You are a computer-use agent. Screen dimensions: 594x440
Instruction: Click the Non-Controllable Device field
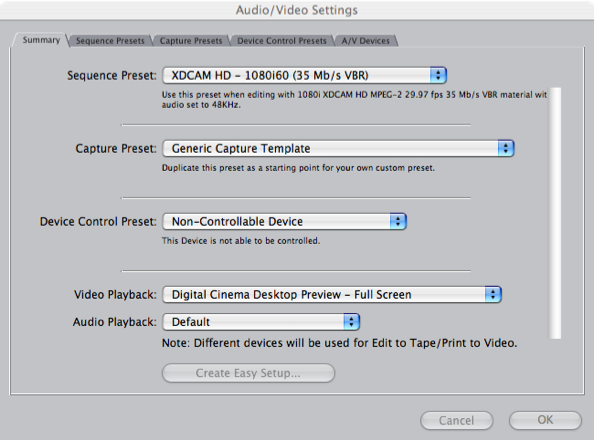tap(284, 221)
